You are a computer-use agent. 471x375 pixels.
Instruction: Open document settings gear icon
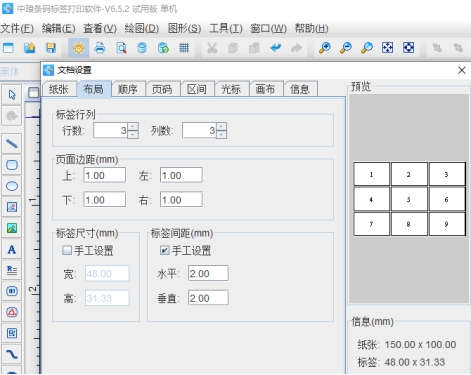pyautogui.click(x=79, y=48)
